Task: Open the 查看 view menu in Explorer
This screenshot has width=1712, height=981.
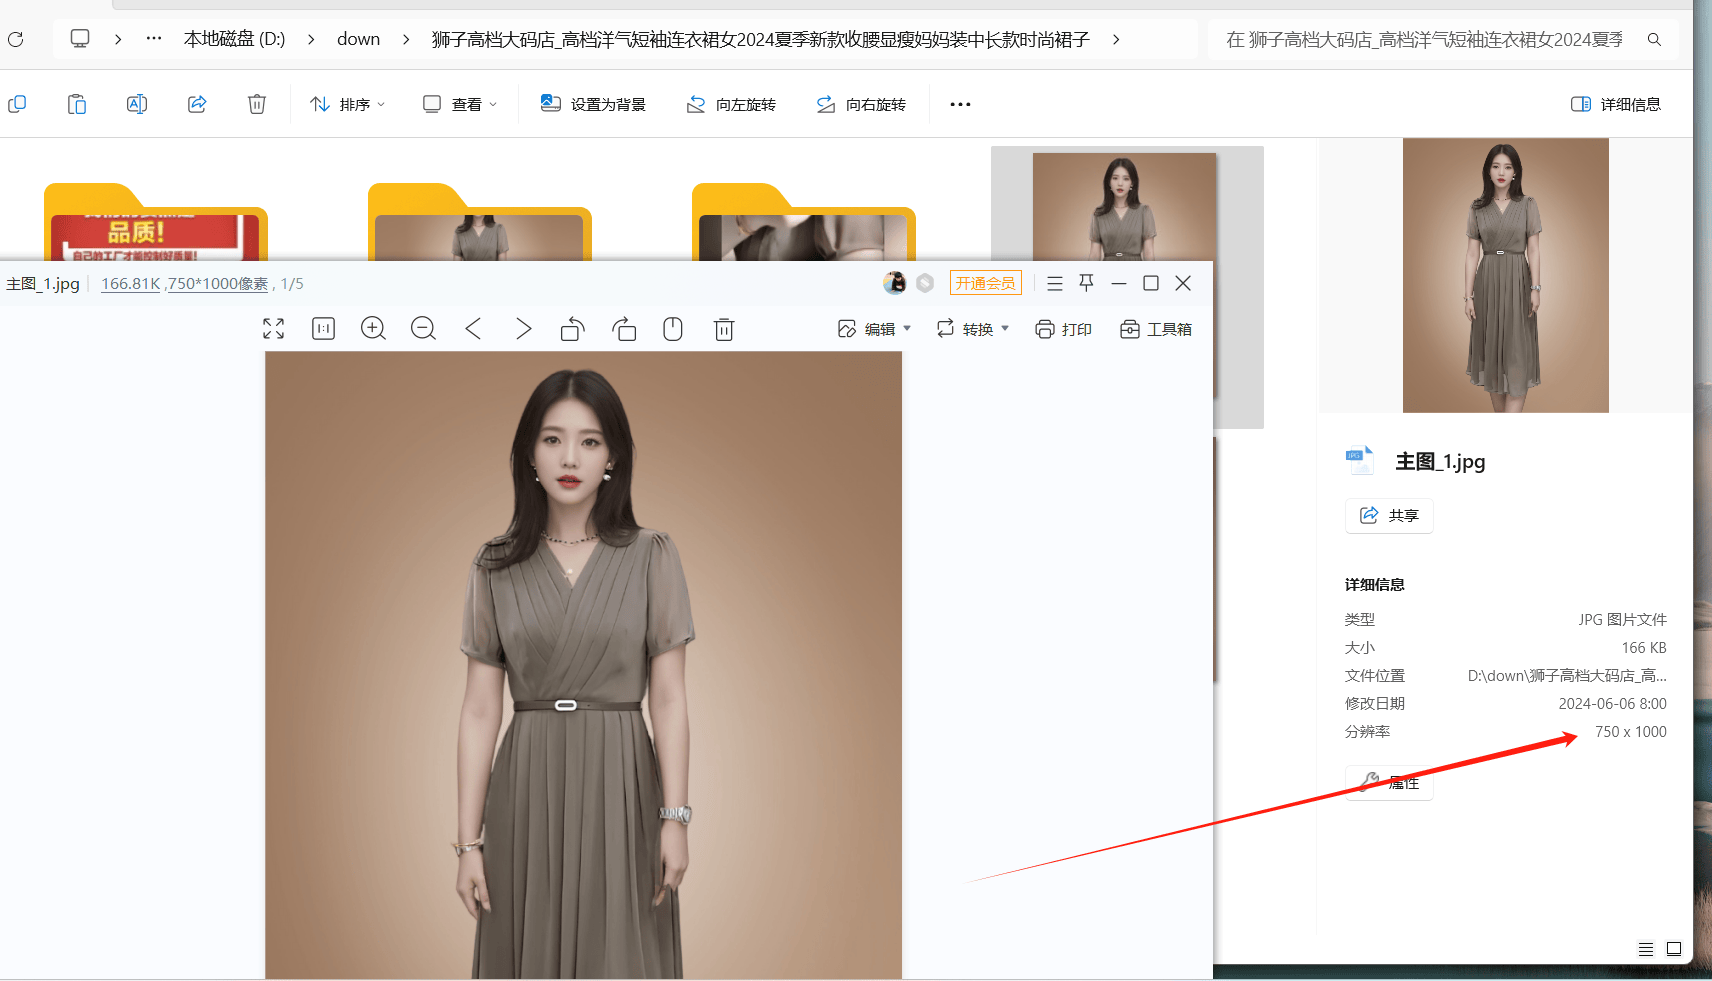Action: 458,103
